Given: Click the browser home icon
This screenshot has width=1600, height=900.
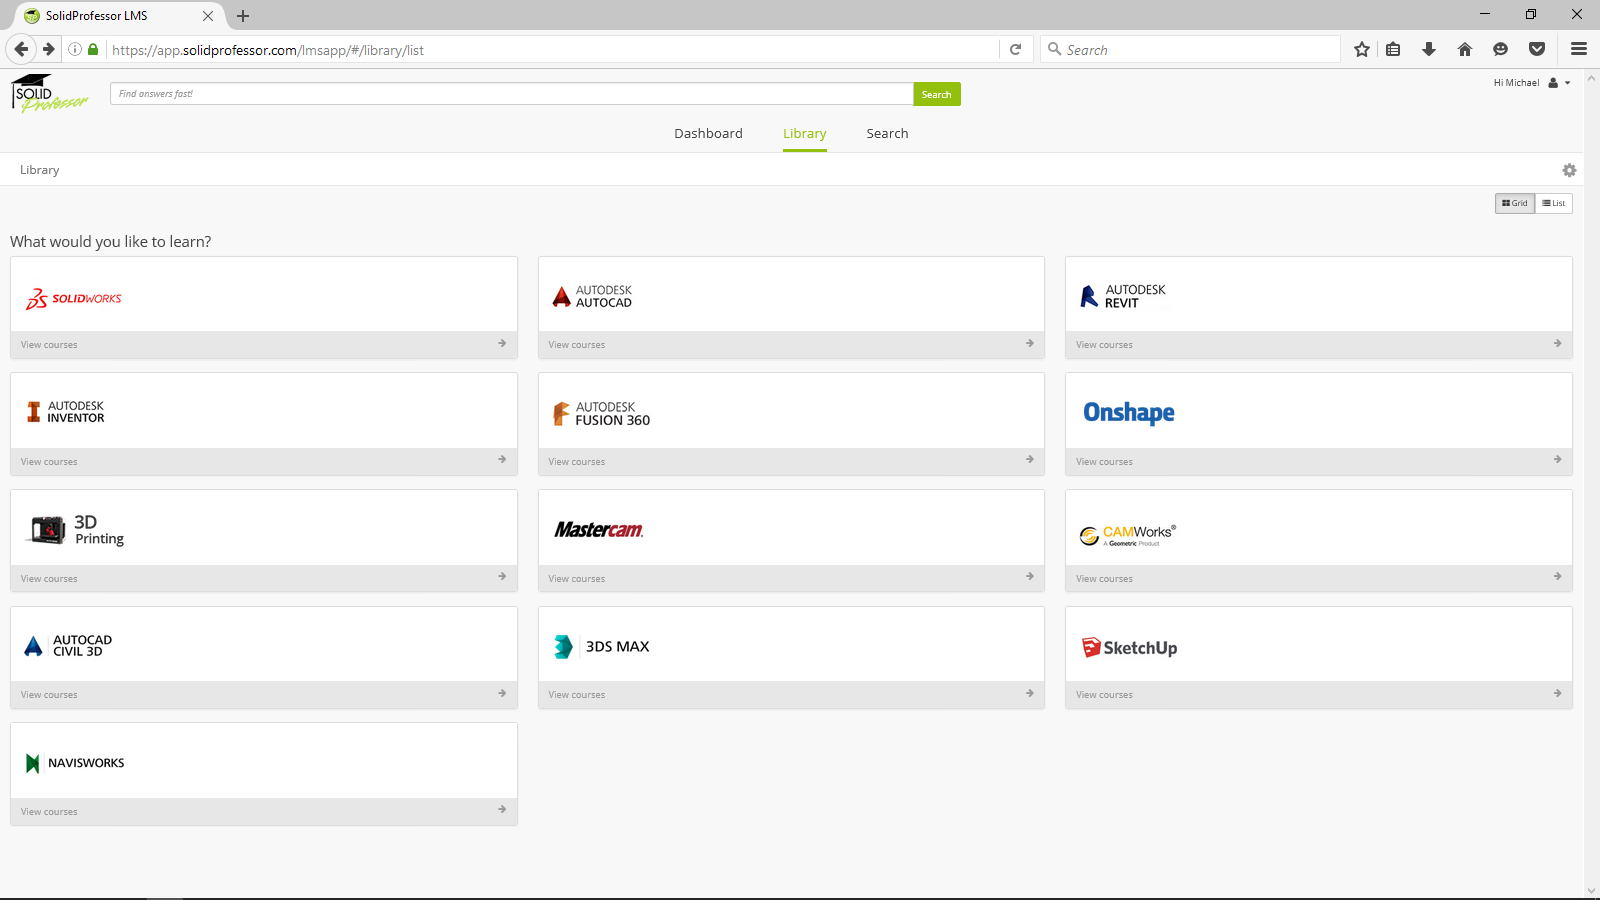Looking at the screenshot, I should coord(1465,49).
